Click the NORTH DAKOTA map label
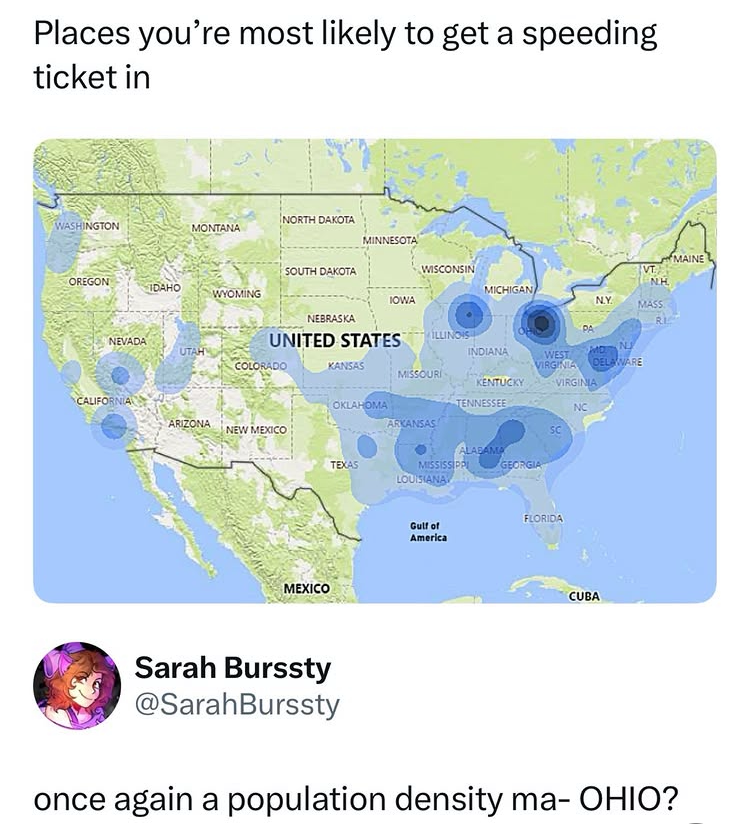Screen dimensions: 750x824 pos(316,220)
